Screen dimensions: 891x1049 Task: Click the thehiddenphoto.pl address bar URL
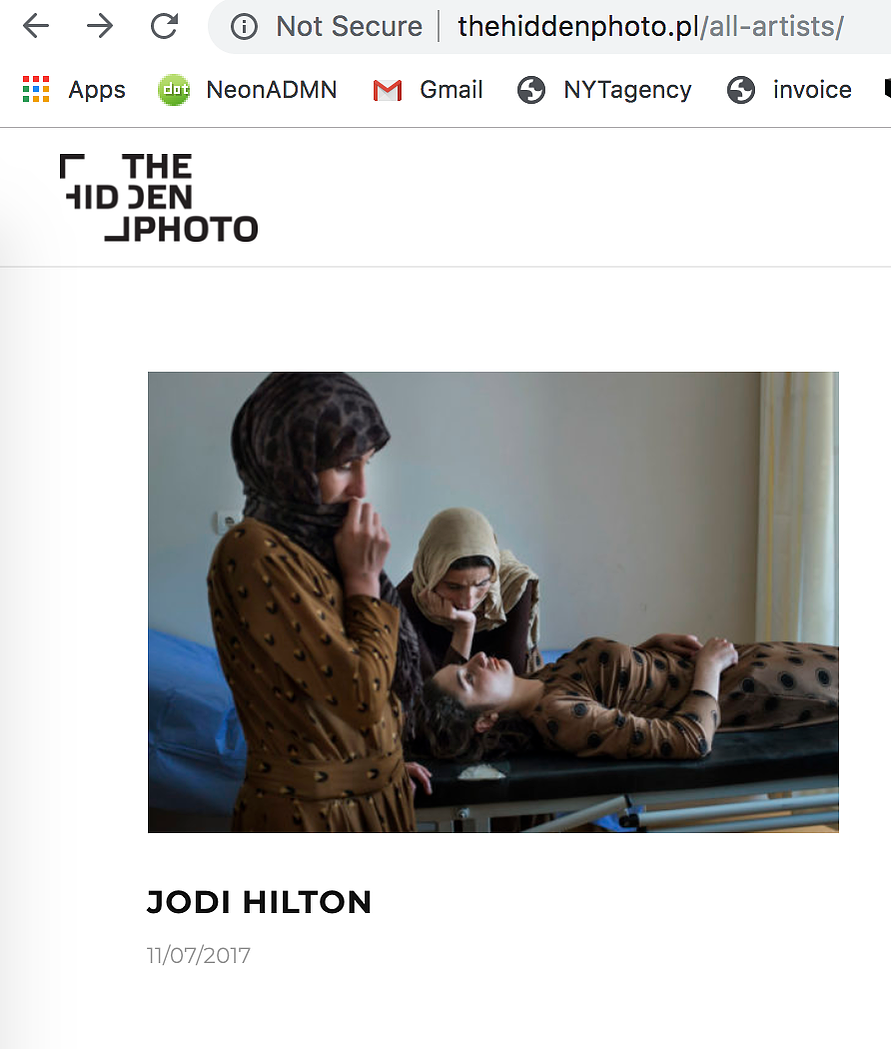651,27
